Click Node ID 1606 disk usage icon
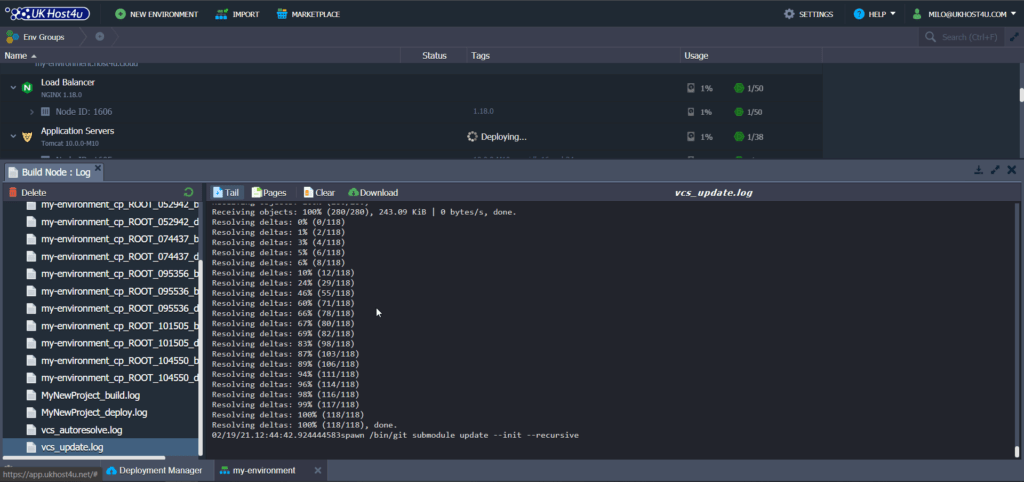Viewport: 1024px width, 482px height. pyautogui.click(x=691, y=112)
